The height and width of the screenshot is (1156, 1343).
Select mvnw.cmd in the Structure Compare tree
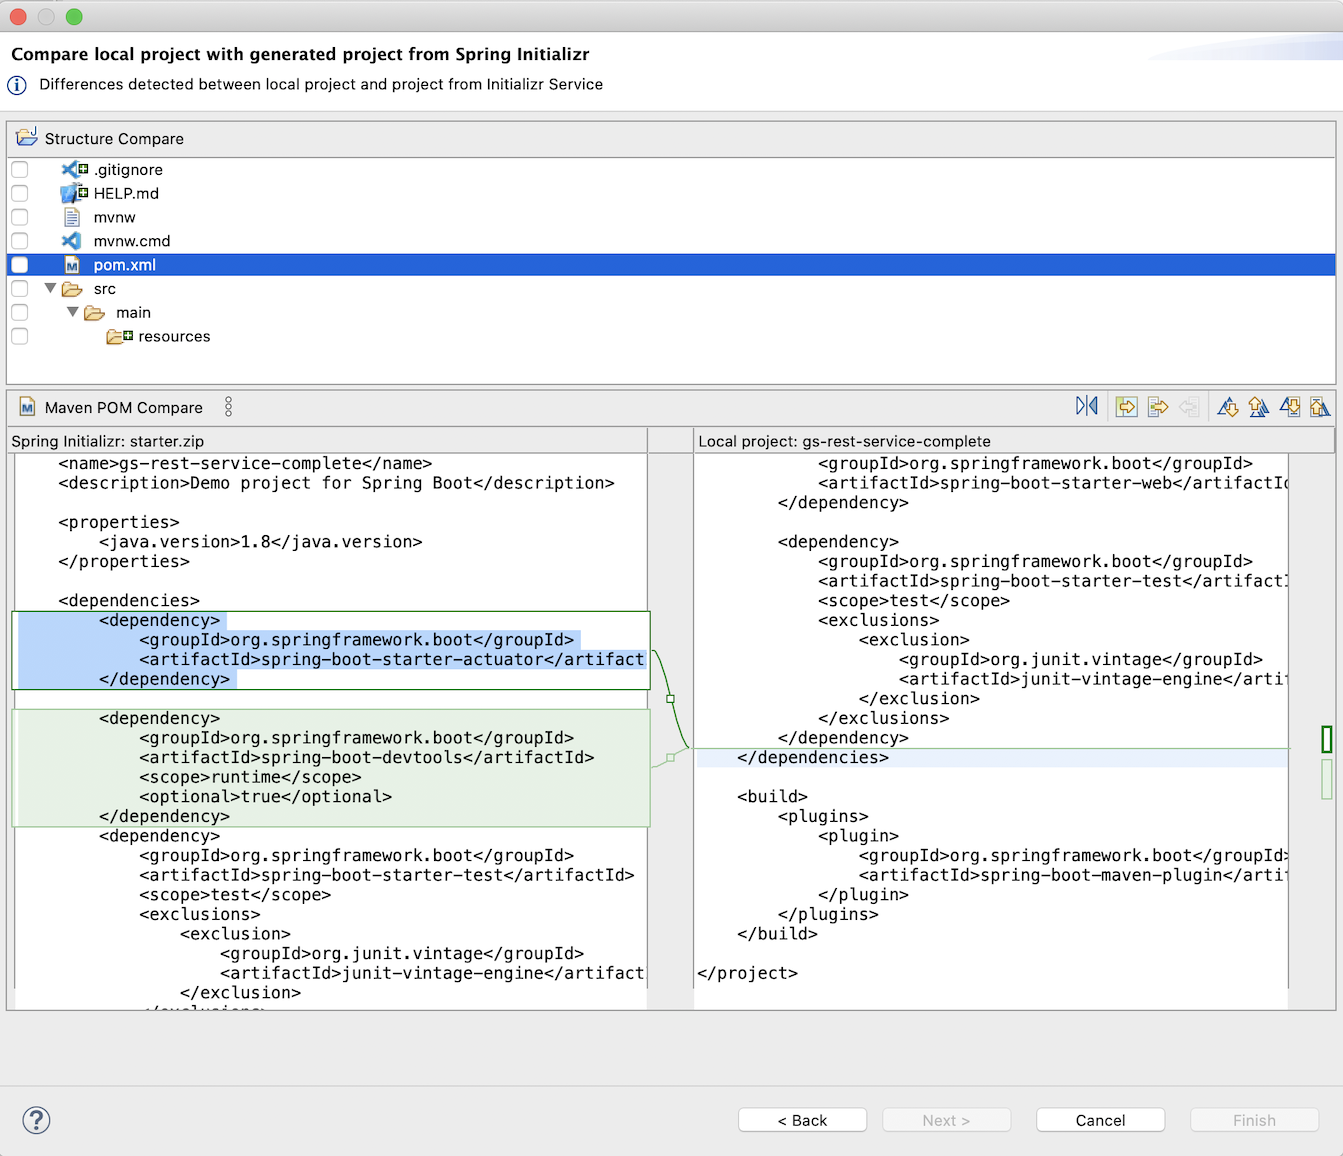[x=131, y=241]
